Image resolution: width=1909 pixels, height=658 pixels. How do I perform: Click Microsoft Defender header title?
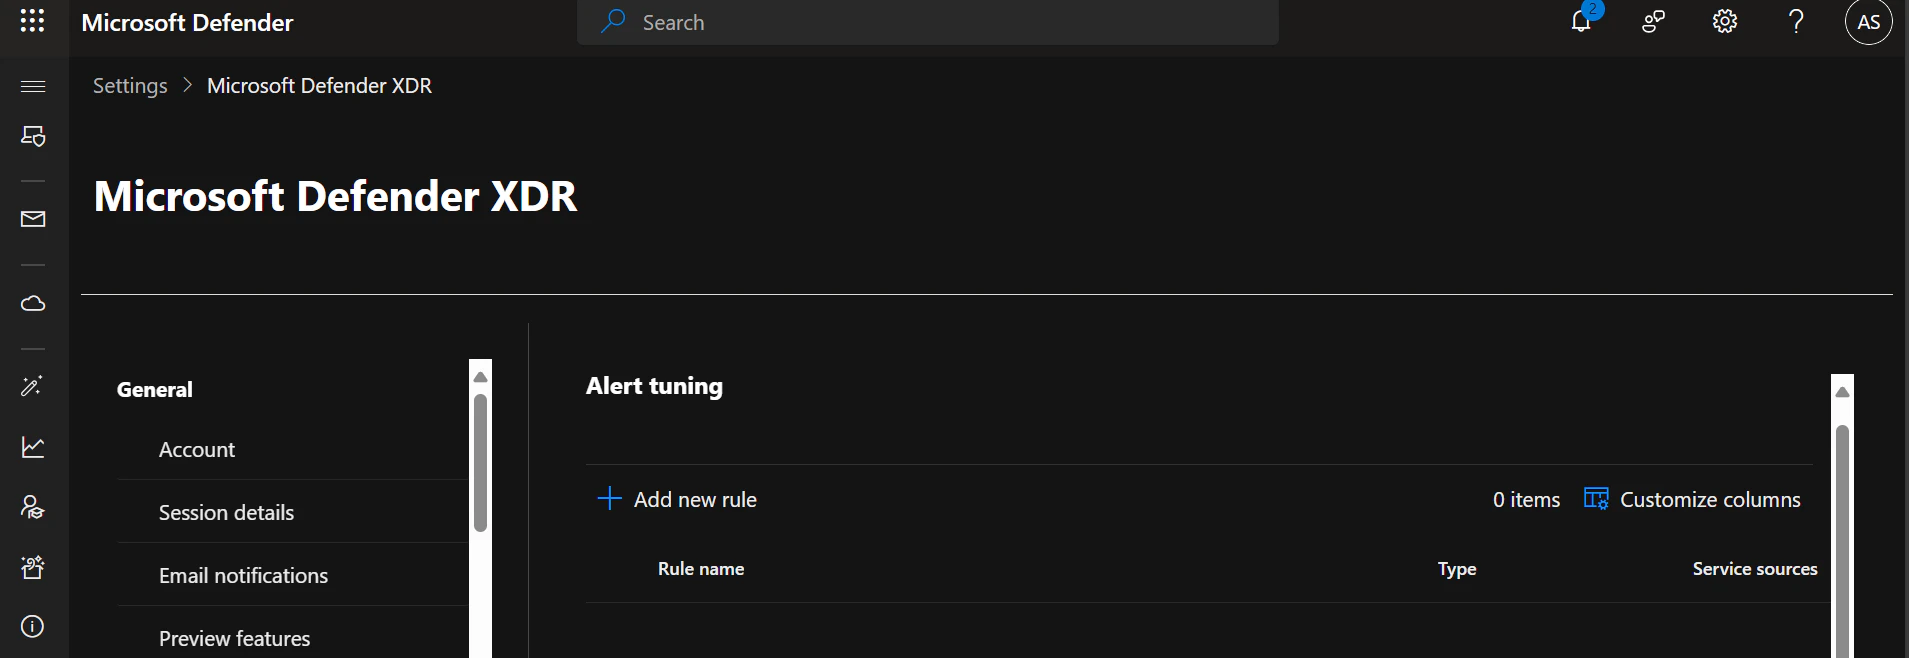pos(187,22)
